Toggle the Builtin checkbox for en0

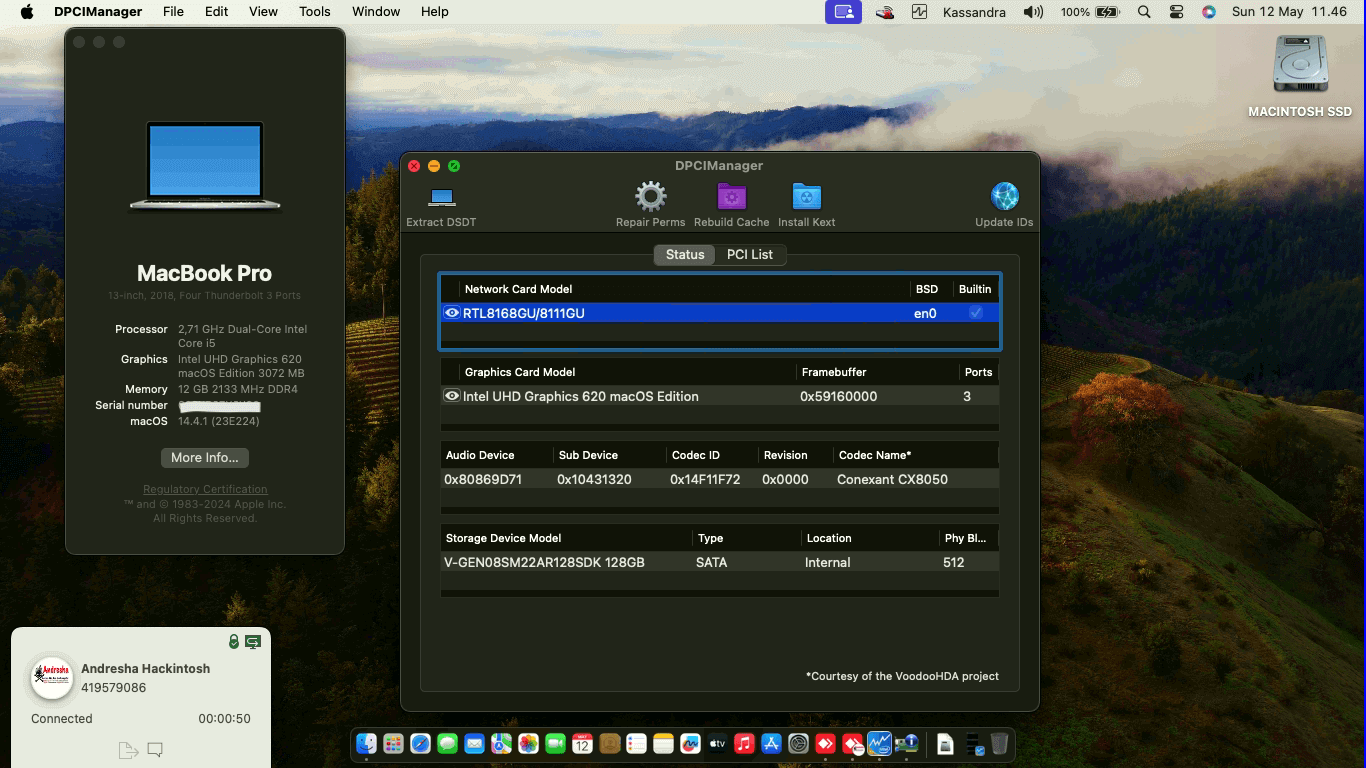pos(976,313)
